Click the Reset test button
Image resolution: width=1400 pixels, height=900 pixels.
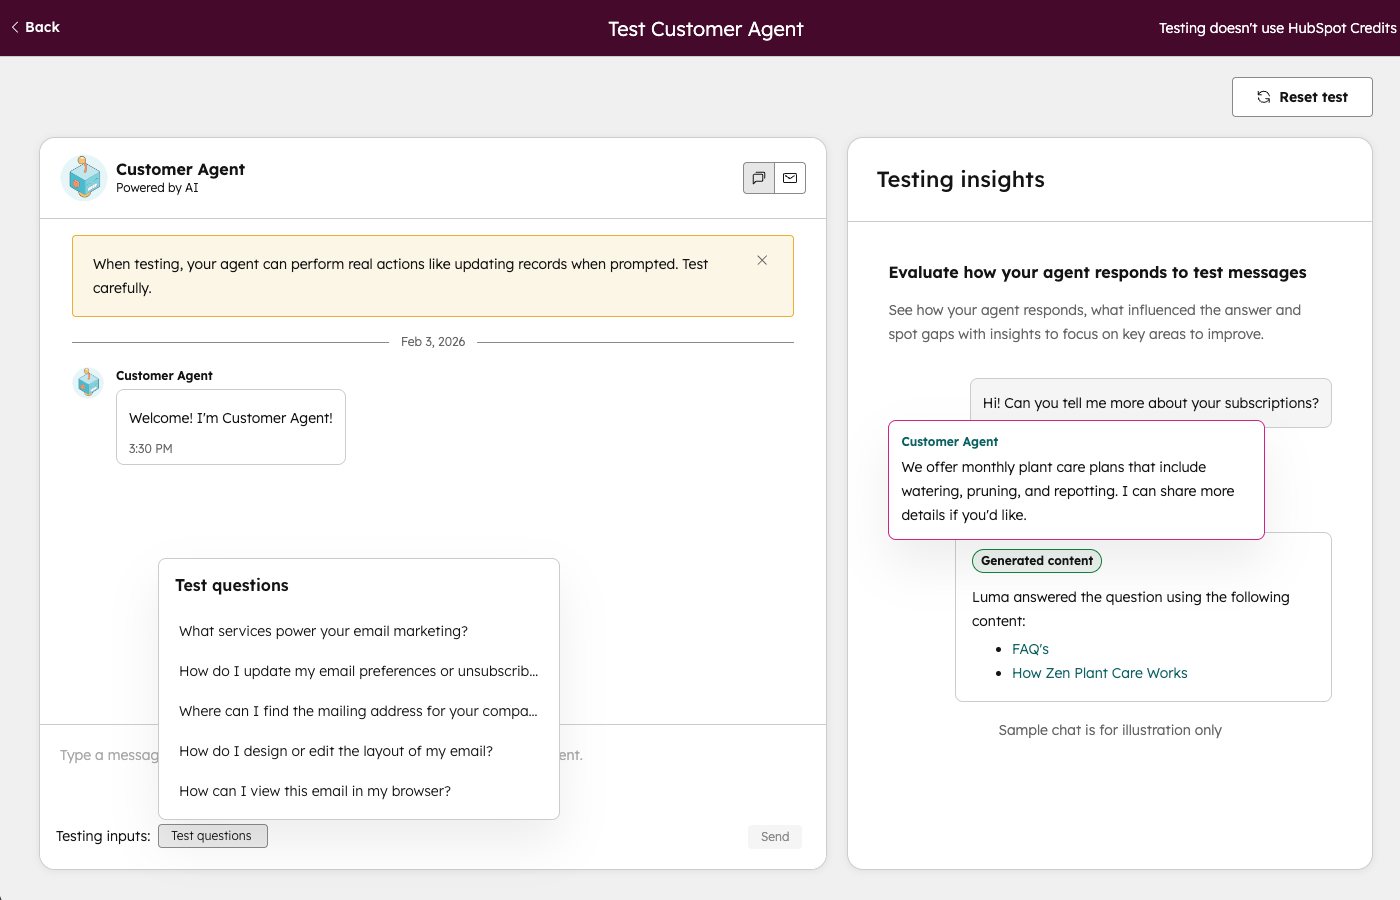pos(1301,97)
